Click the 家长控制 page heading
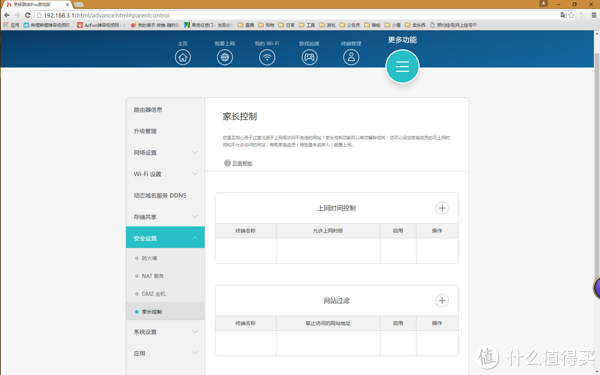600x375 pixels. 240,116
